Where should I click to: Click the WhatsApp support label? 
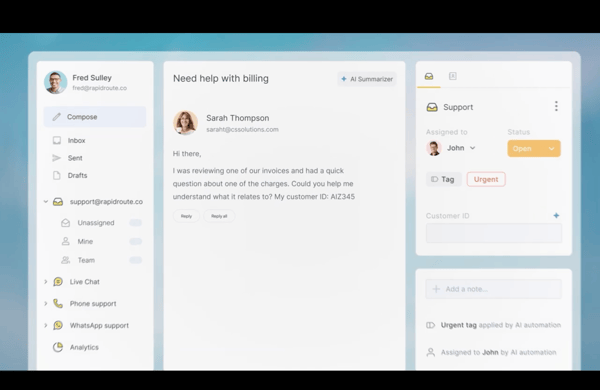(x=99, y=325)
